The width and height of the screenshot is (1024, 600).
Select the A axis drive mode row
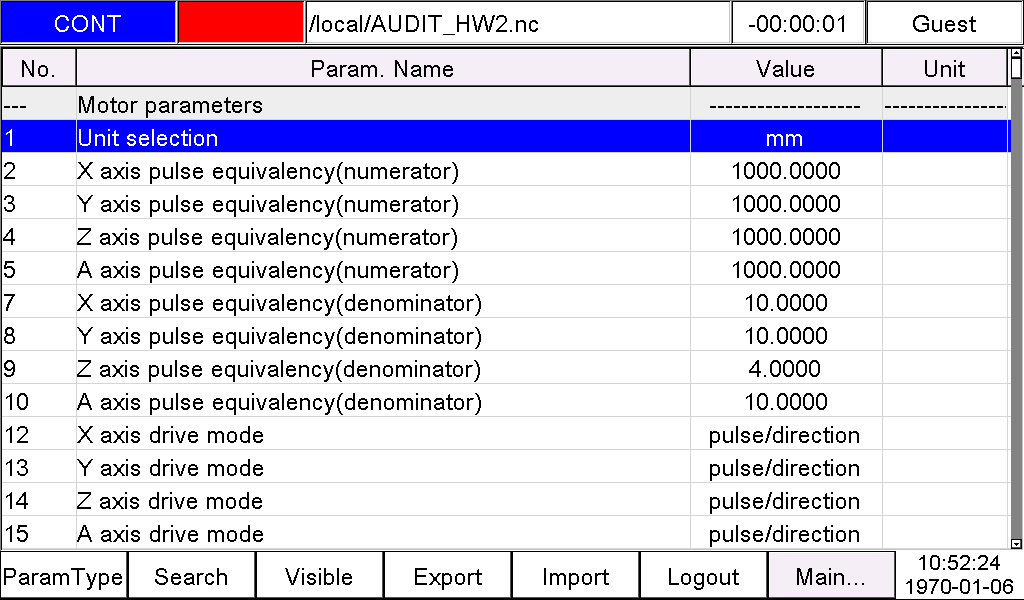[505, 533]
